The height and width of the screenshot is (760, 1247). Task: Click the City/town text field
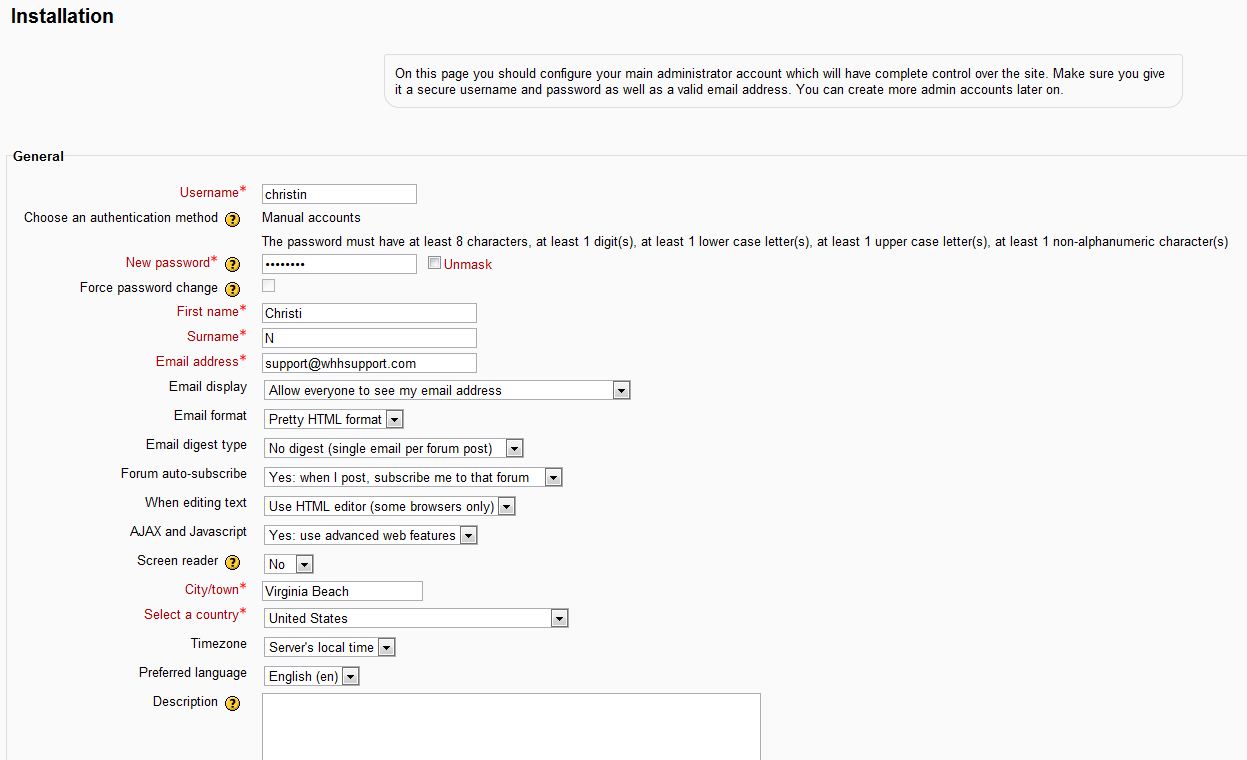[342, 591]
